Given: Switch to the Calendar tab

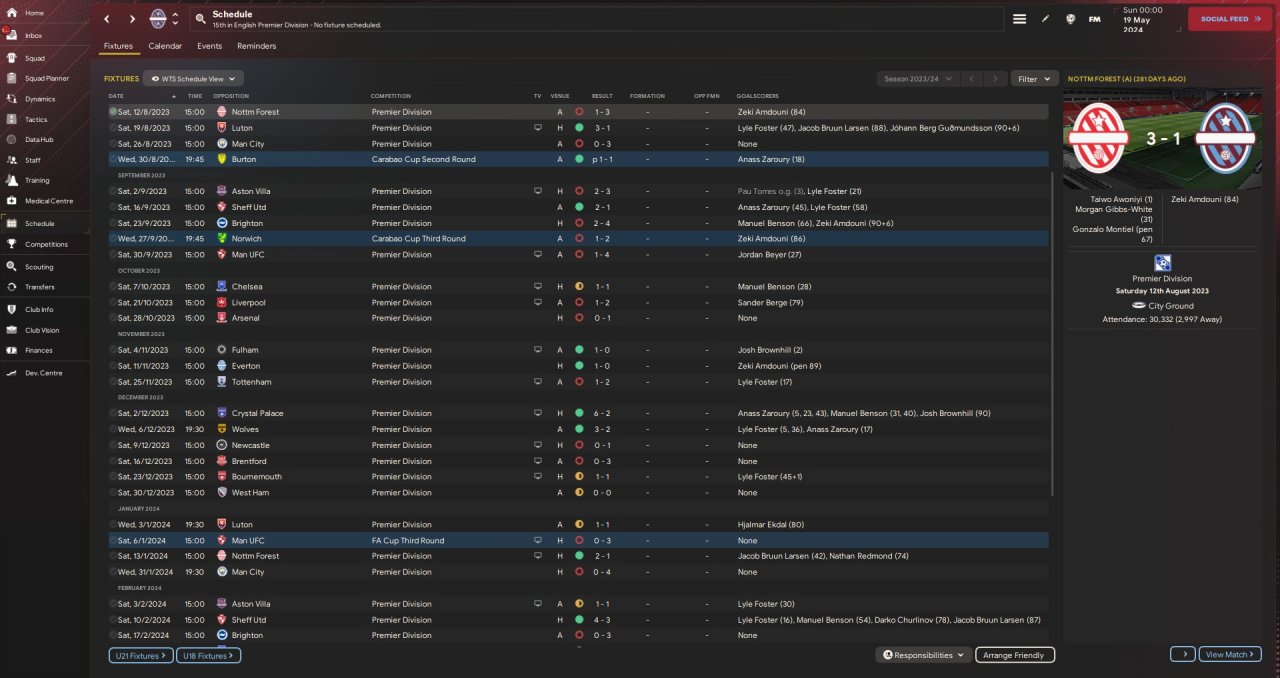Looking at the screenshot, I should (x=165, y=46).
